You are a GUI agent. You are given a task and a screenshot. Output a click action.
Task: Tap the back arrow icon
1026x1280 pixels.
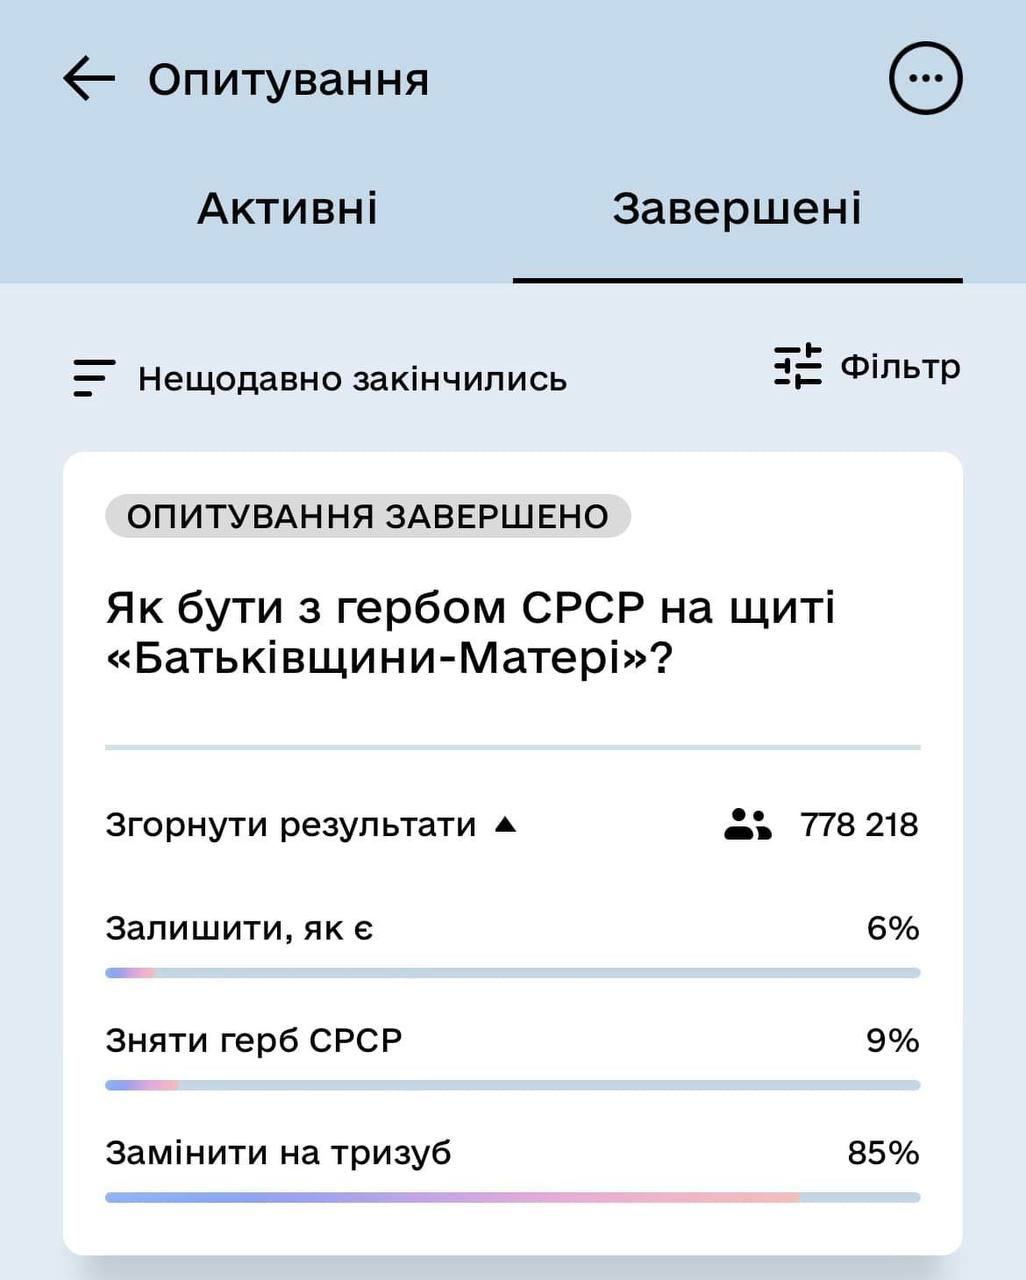[x=89, y=79]
